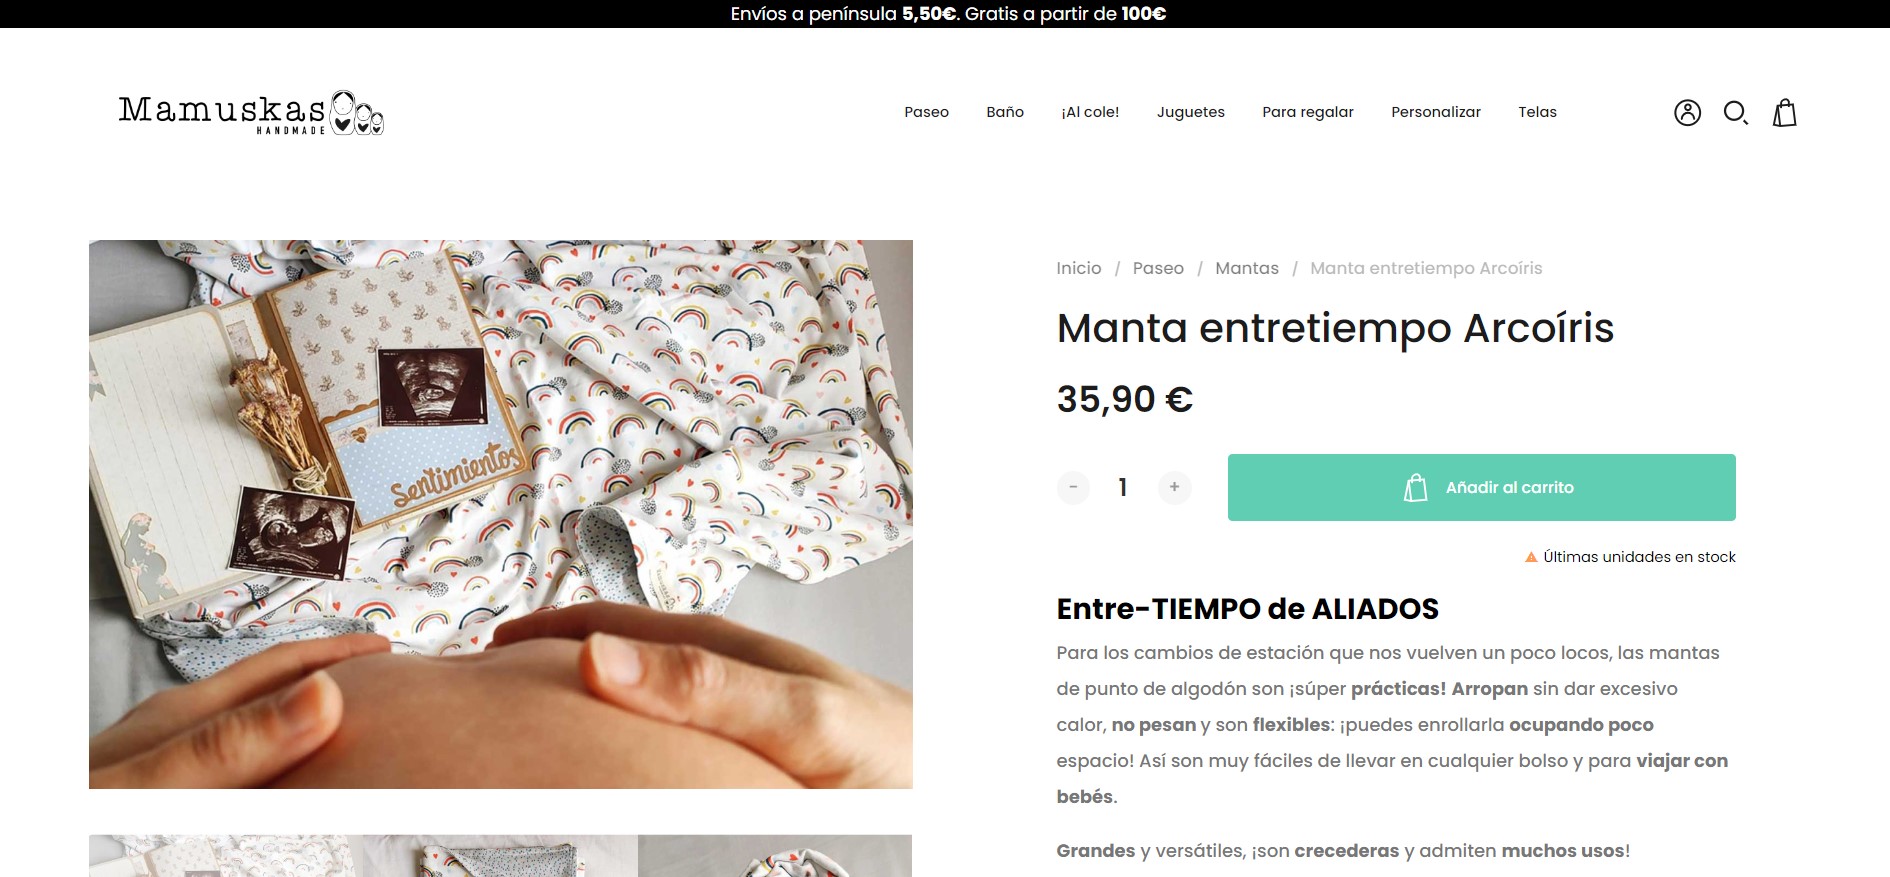This screenshot has height=877, width=1890.
Task: Increase quantity with the plus button
Action: (x=1174, y=487)
